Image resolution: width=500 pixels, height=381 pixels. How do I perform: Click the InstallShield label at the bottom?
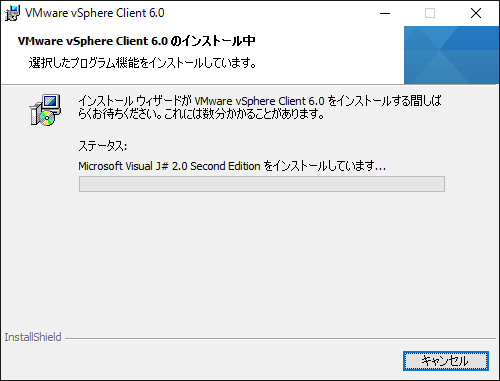click(33, 337)
